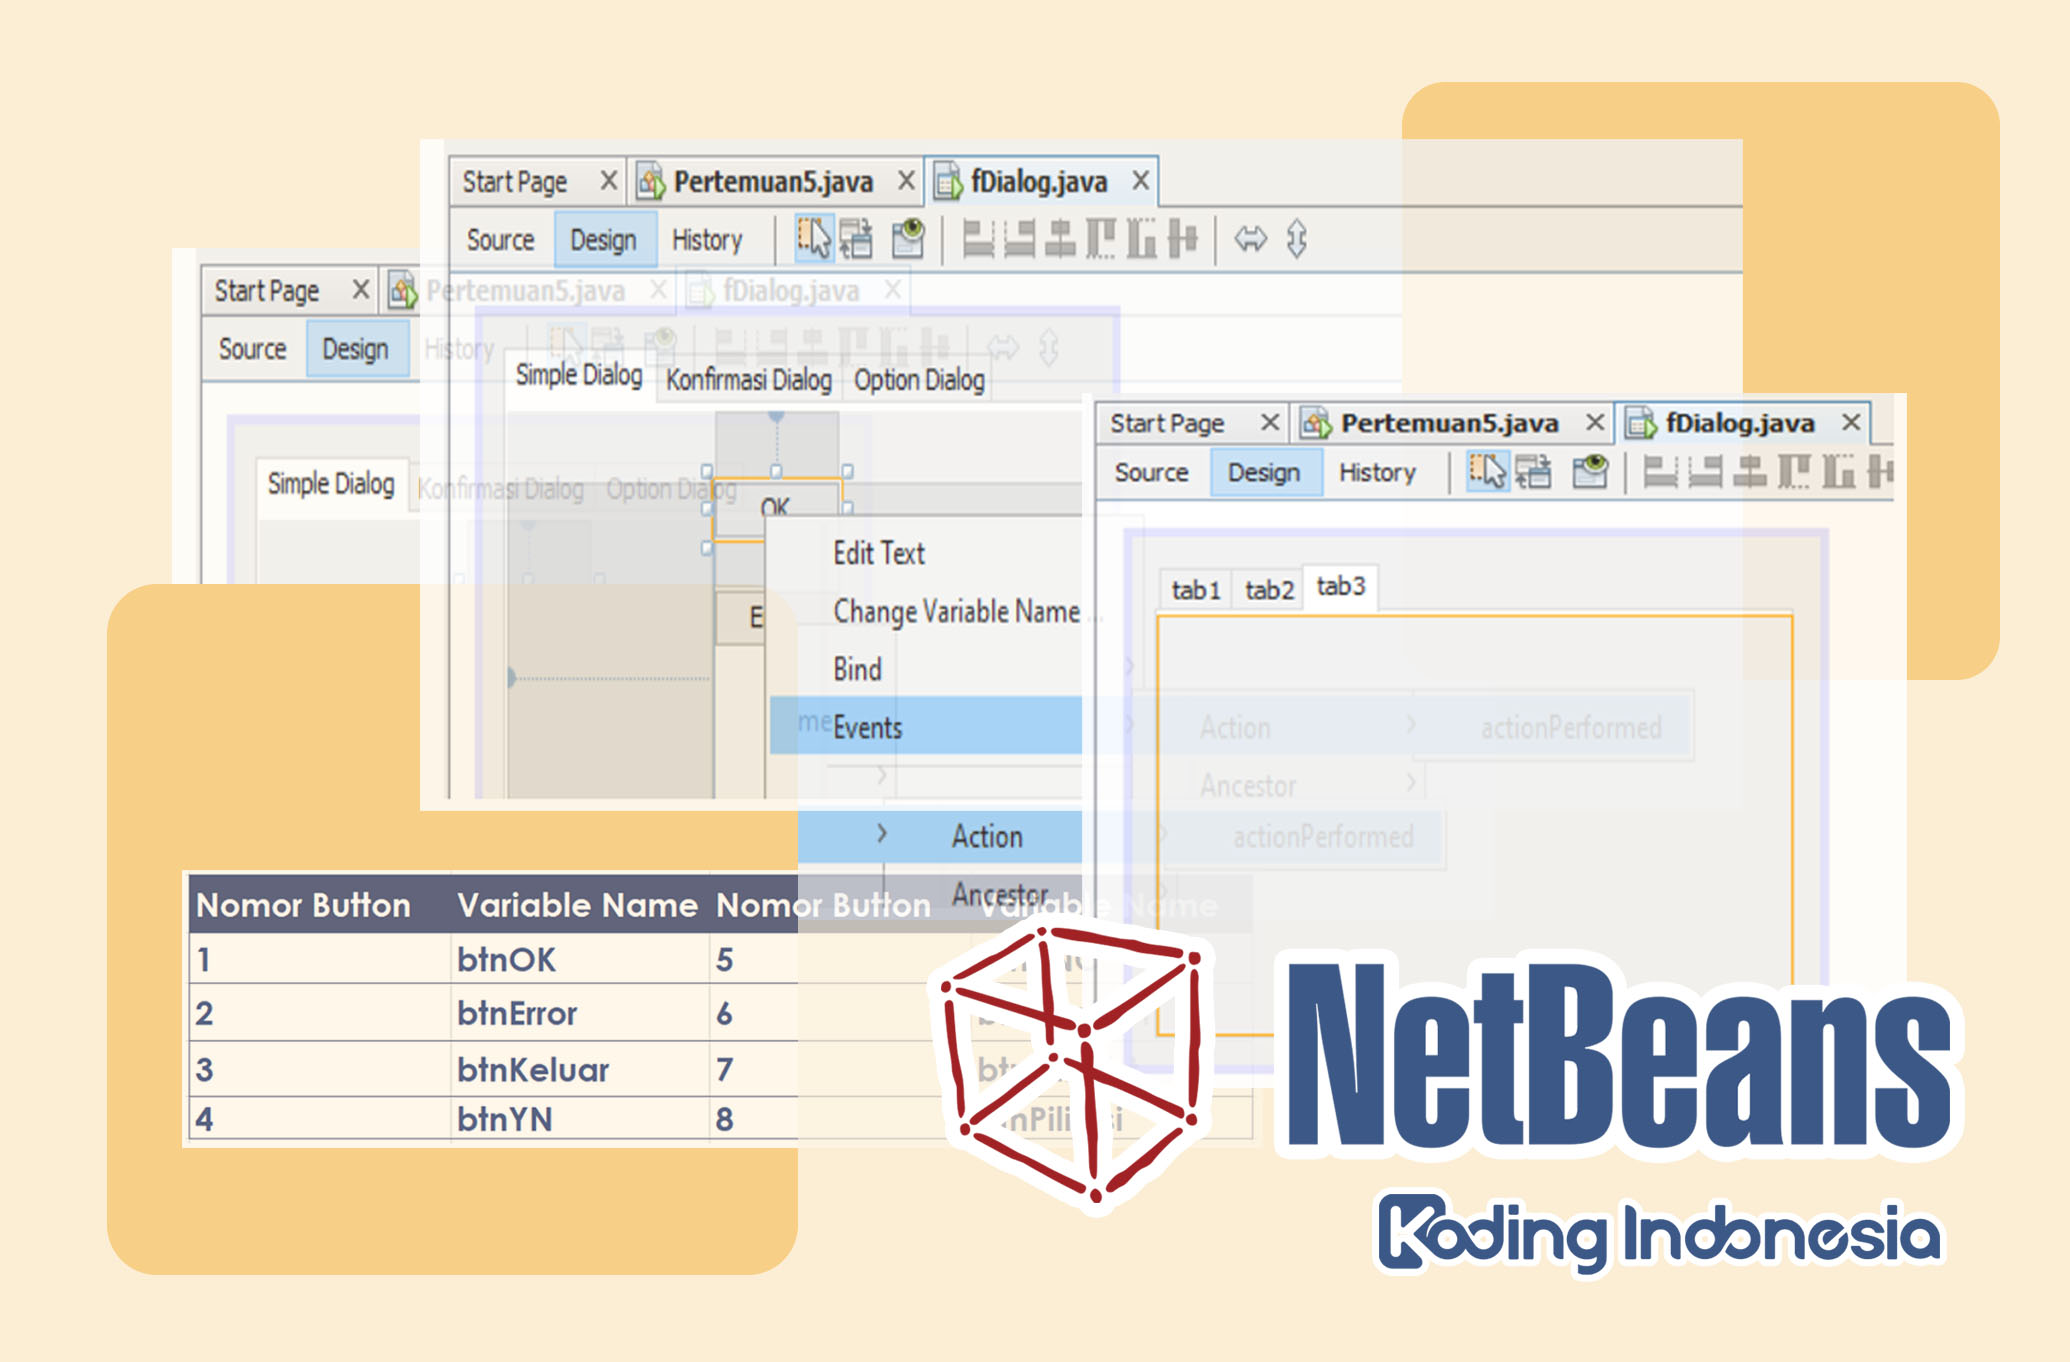Screen dimensions: 2070x1362
Task: Click Preview Design eye icon in center window
Action: [908, 239]
